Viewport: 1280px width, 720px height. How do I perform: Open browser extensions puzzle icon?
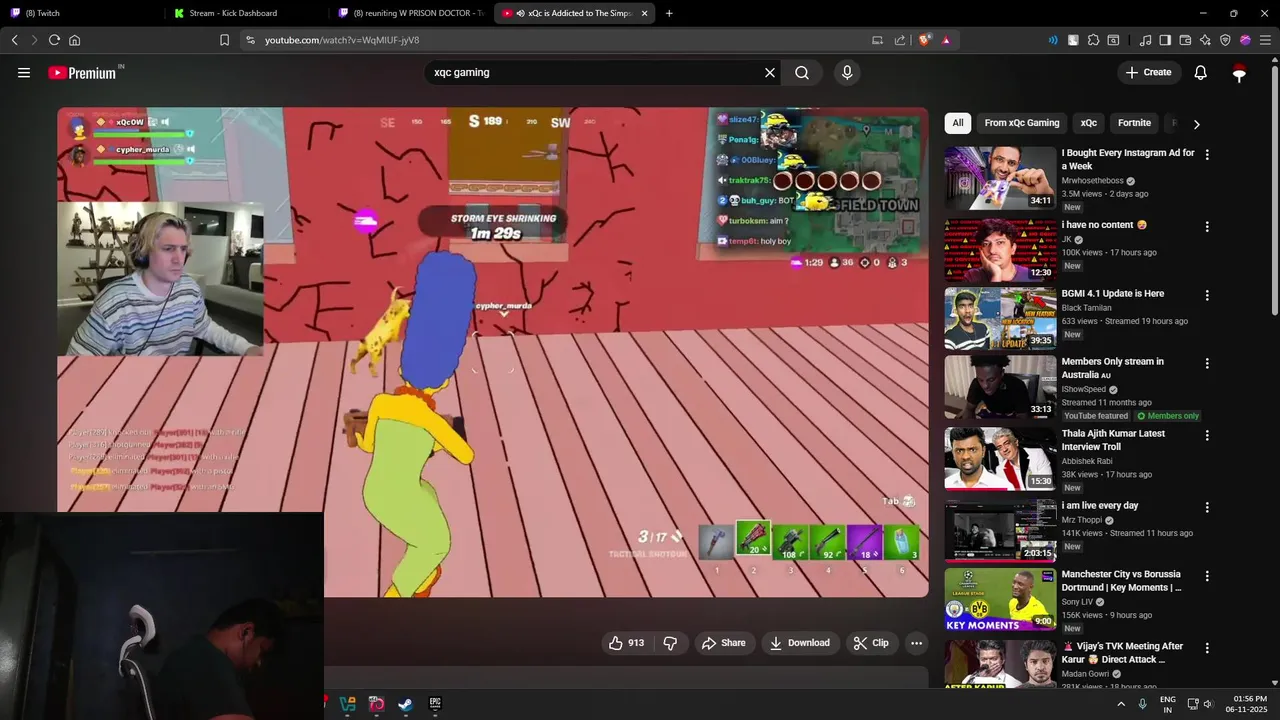pyautogui.click(x=1094, y=40)
